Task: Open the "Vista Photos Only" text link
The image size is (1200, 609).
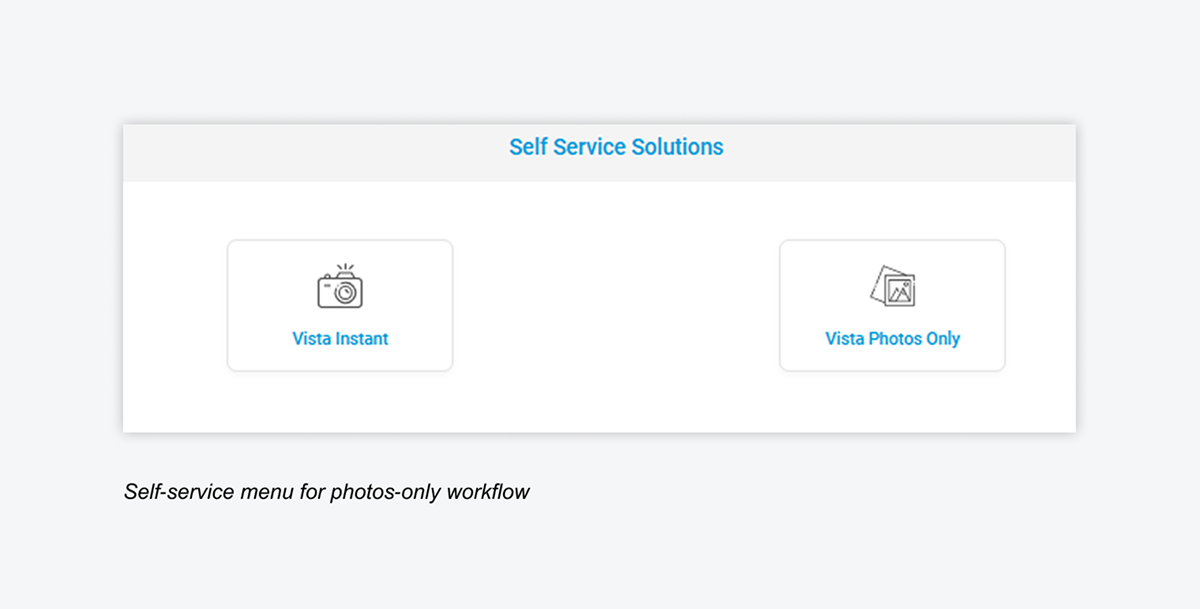Action: tap(892, 339)
